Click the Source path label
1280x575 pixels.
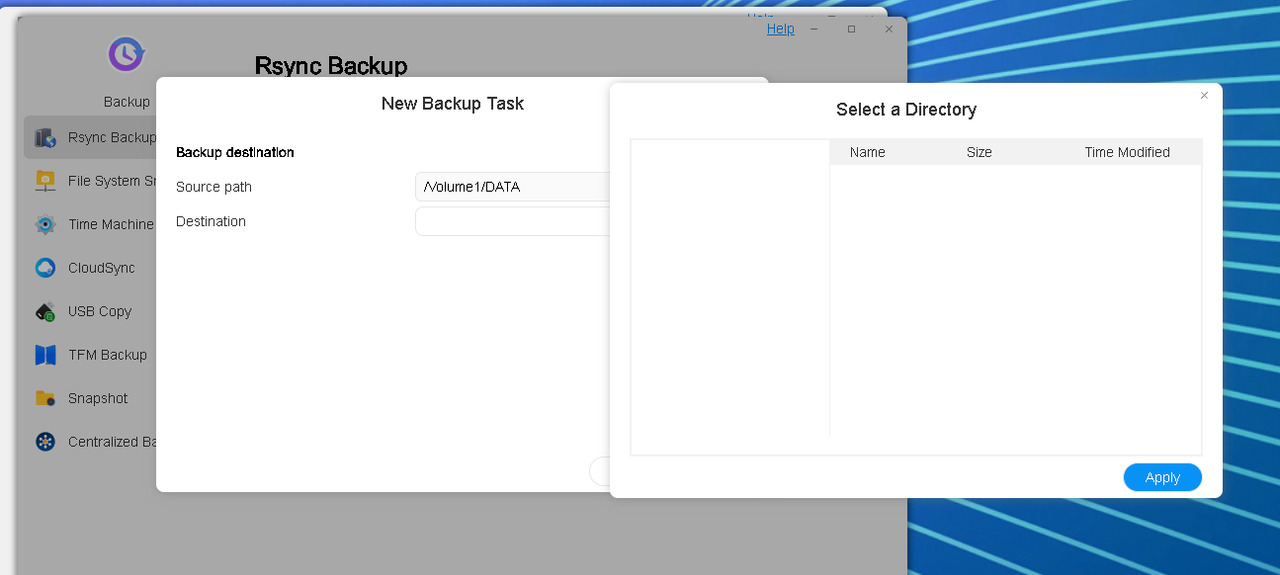pyautogui.click(x=214, y=187)
